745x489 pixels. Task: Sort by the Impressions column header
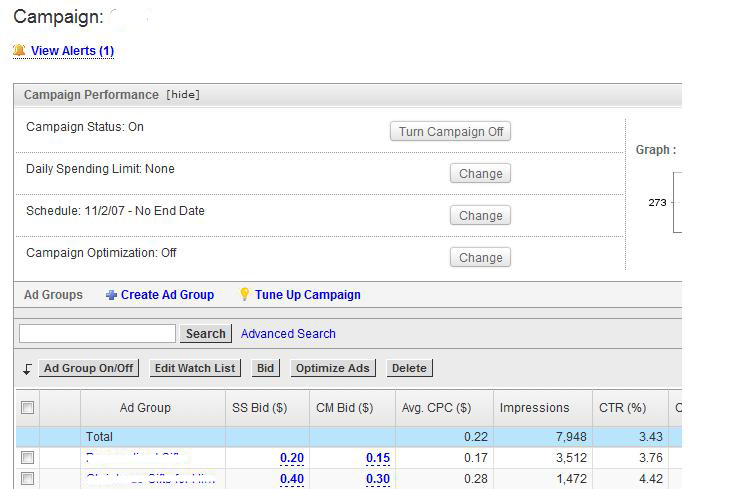[534, 408]
